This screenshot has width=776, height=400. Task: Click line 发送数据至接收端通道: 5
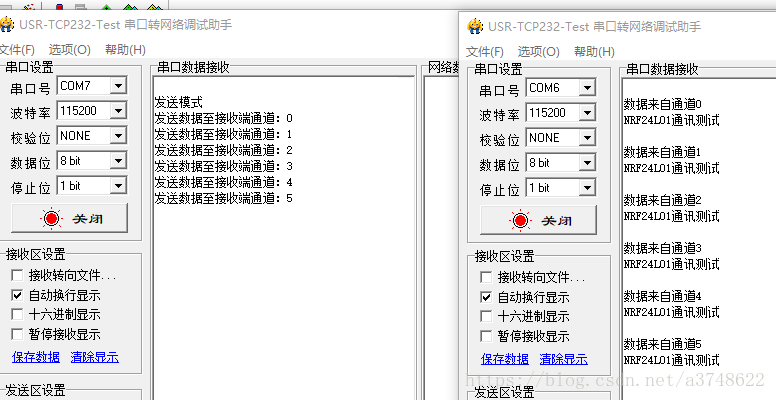(x=224, y=199)
